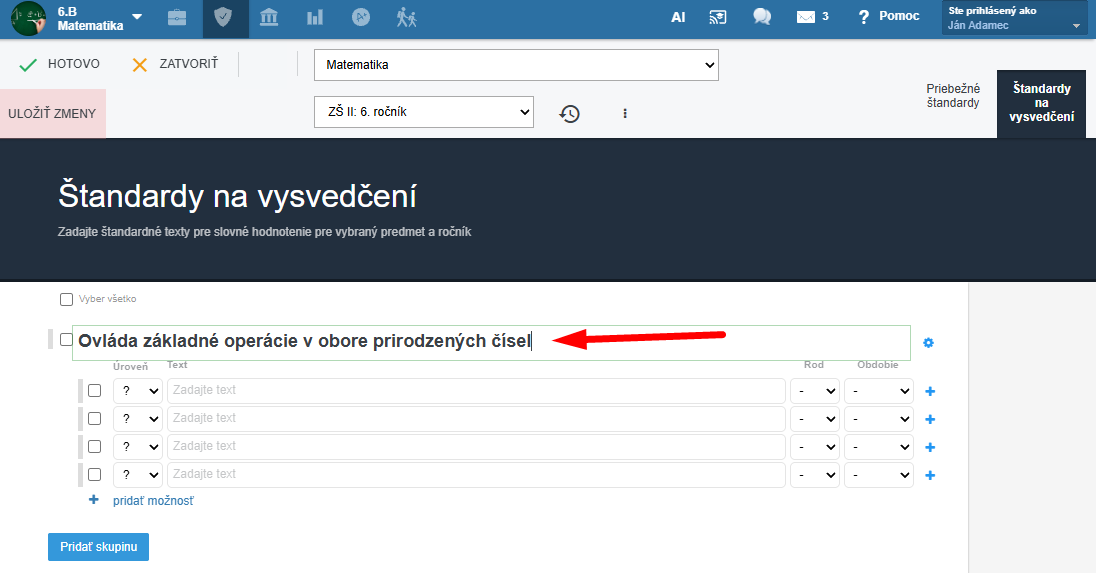The width and height of the screenshot is (1096, 573).
Task: Open the gear settings for the group
Action: pos(928,342)
